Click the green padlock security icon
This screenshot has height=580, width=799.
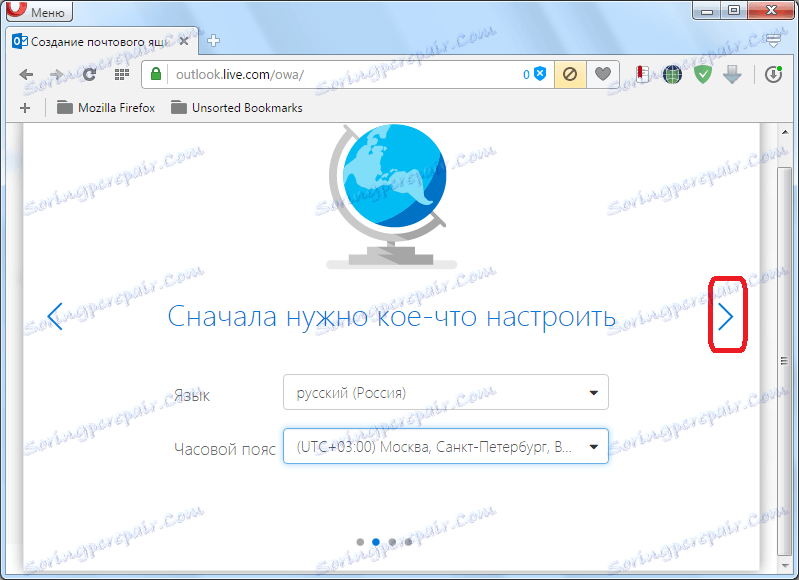tap(156, 74)
